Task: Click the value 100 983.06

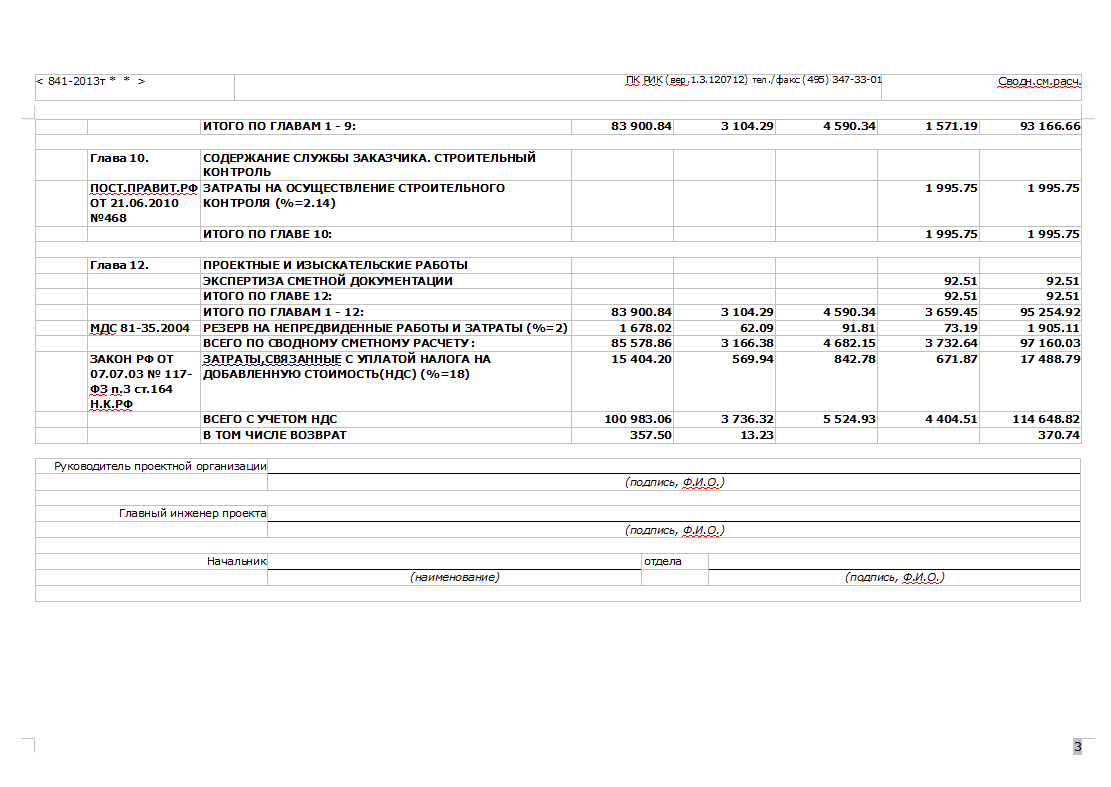Action: pyautogui.click(x=638, y=419)
